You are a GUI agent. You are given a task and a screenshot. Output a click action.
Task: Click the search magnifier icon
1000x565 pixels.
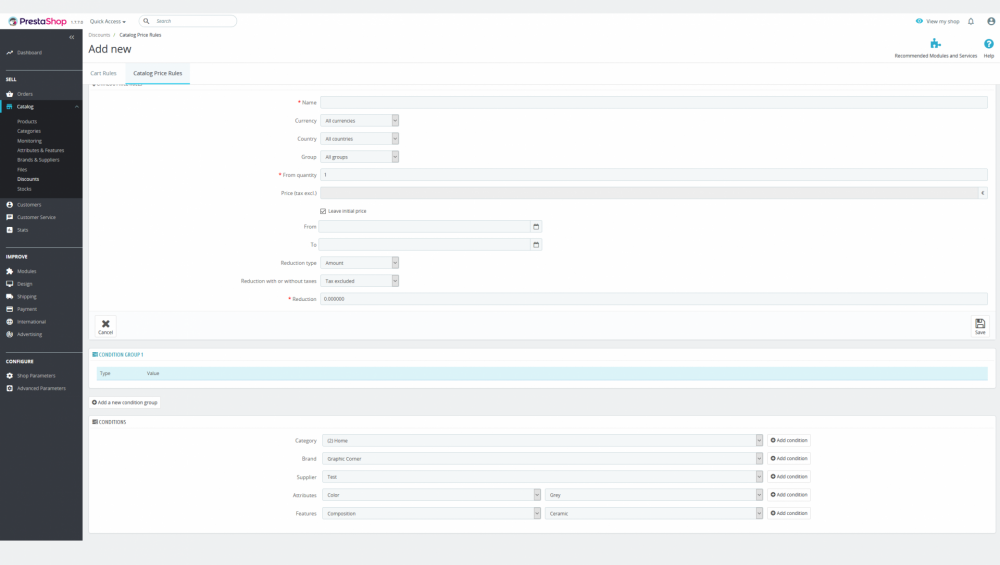point(146,21)
